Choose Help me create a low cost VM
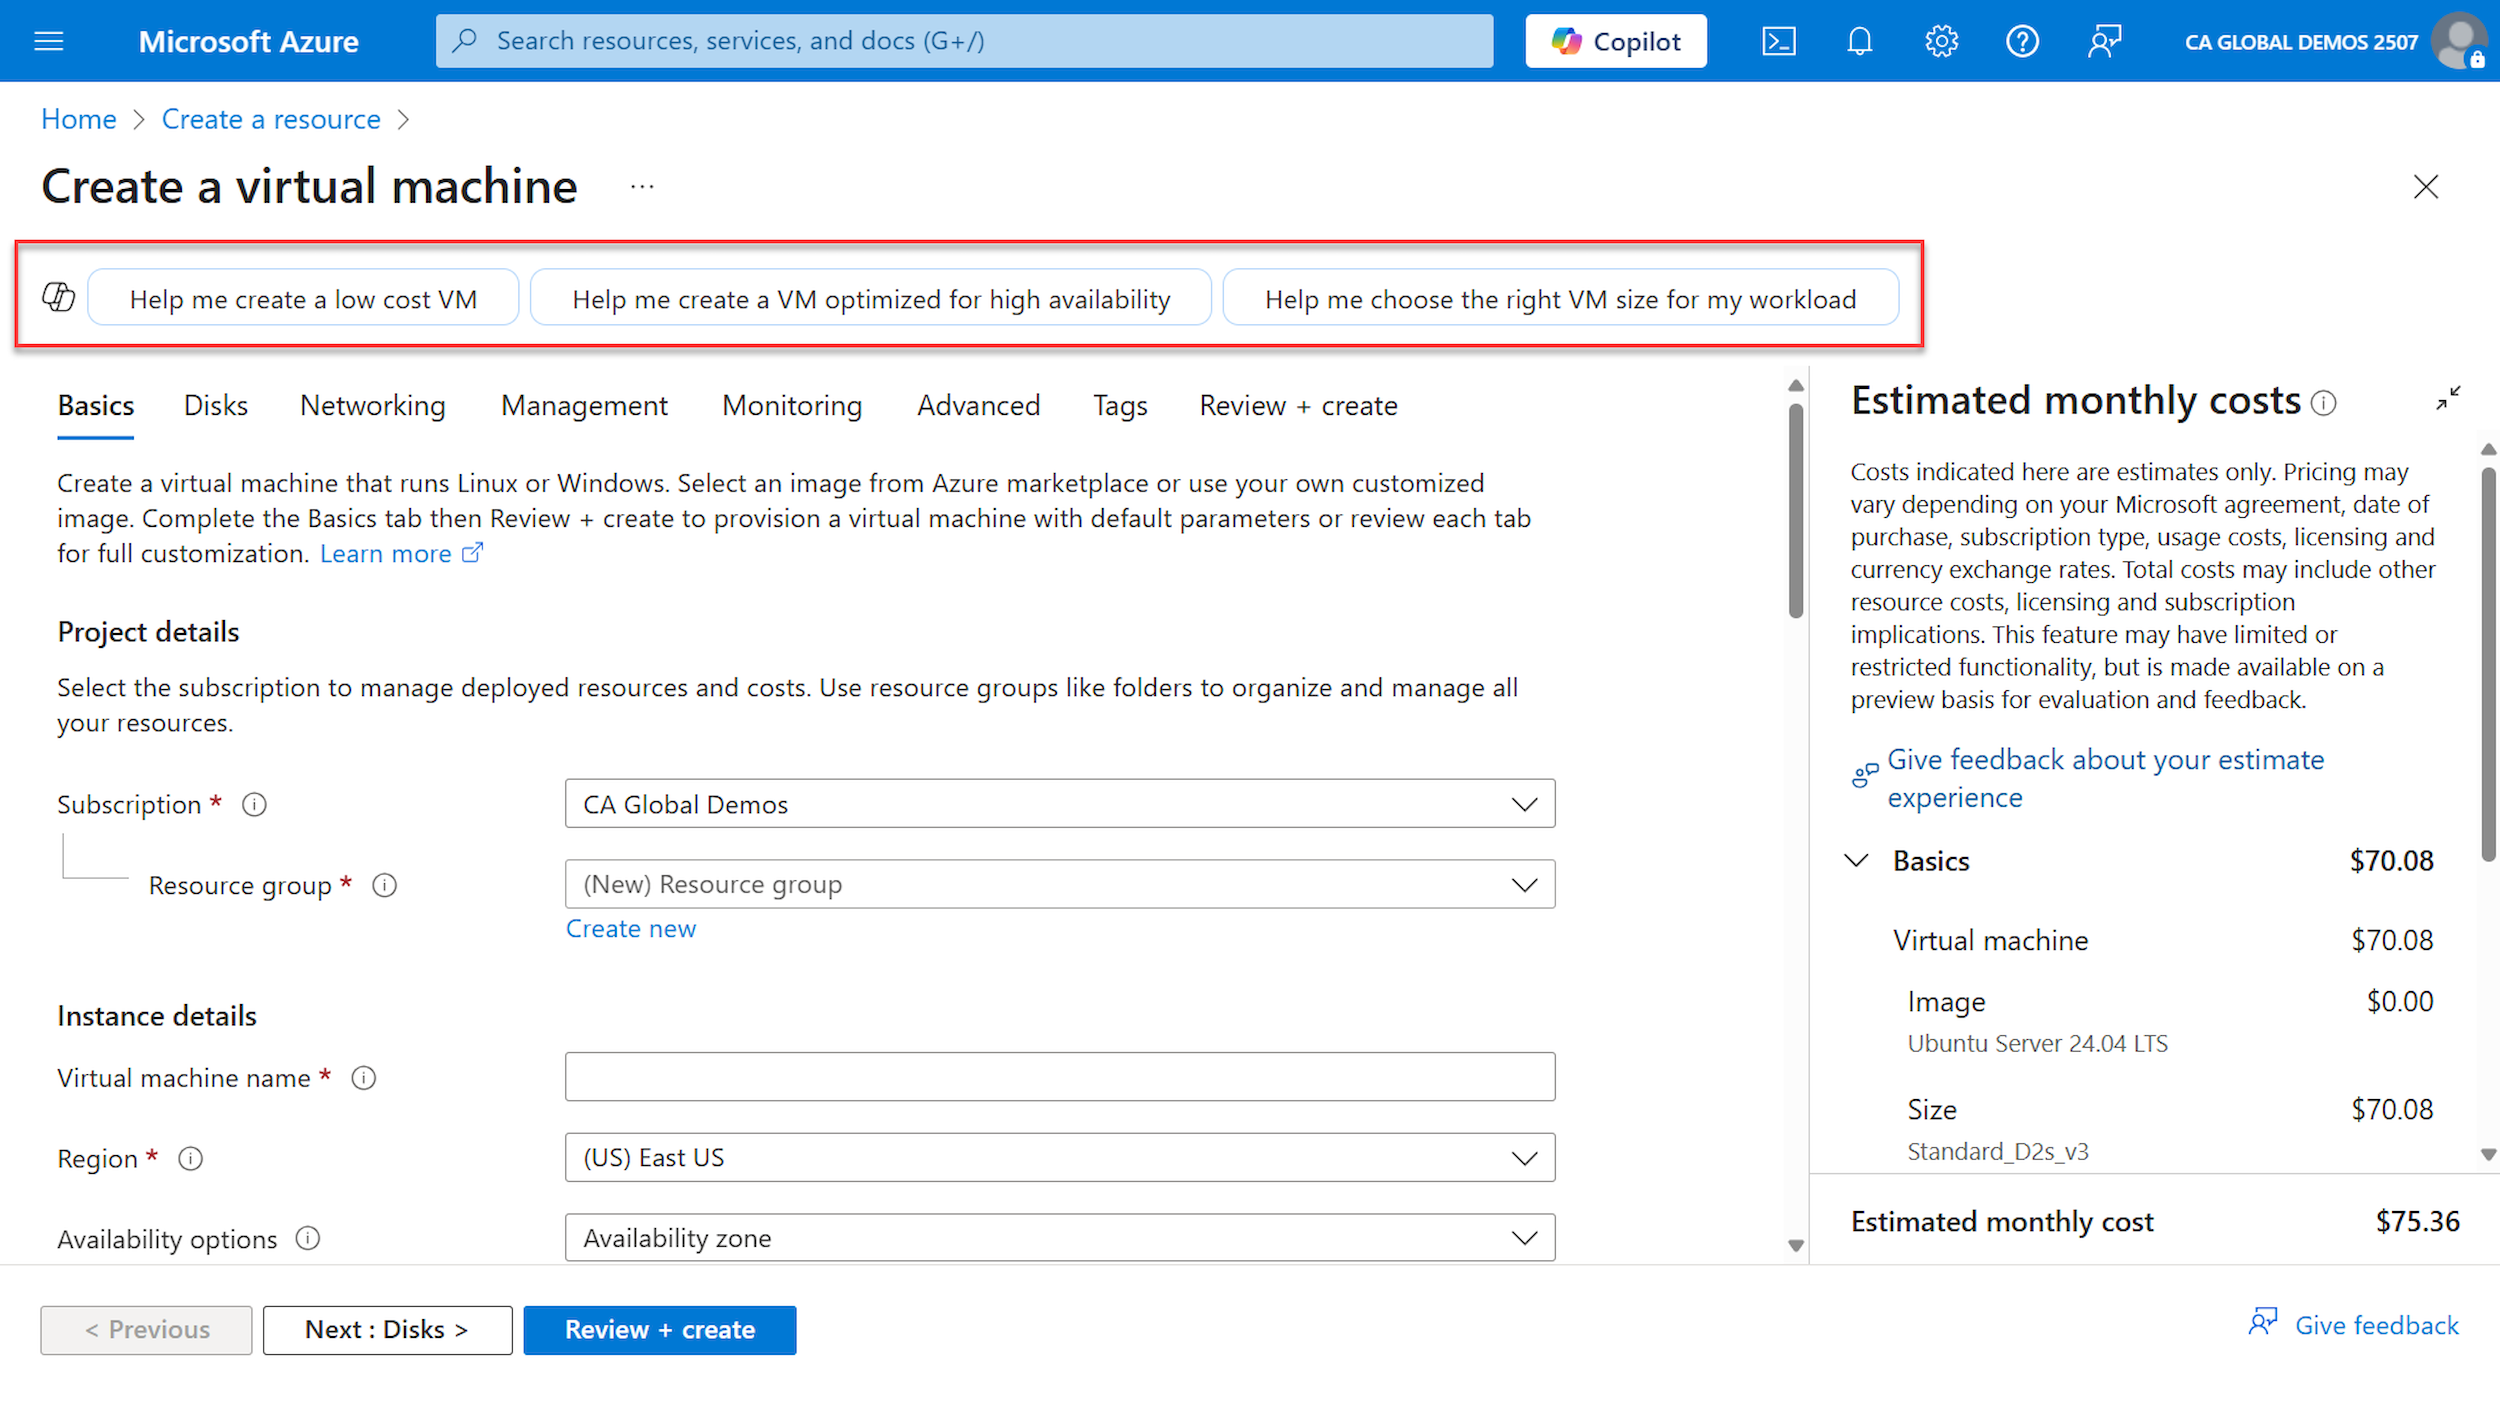The height and width of the screenshot is (1406, 2500). click(303, 298)
